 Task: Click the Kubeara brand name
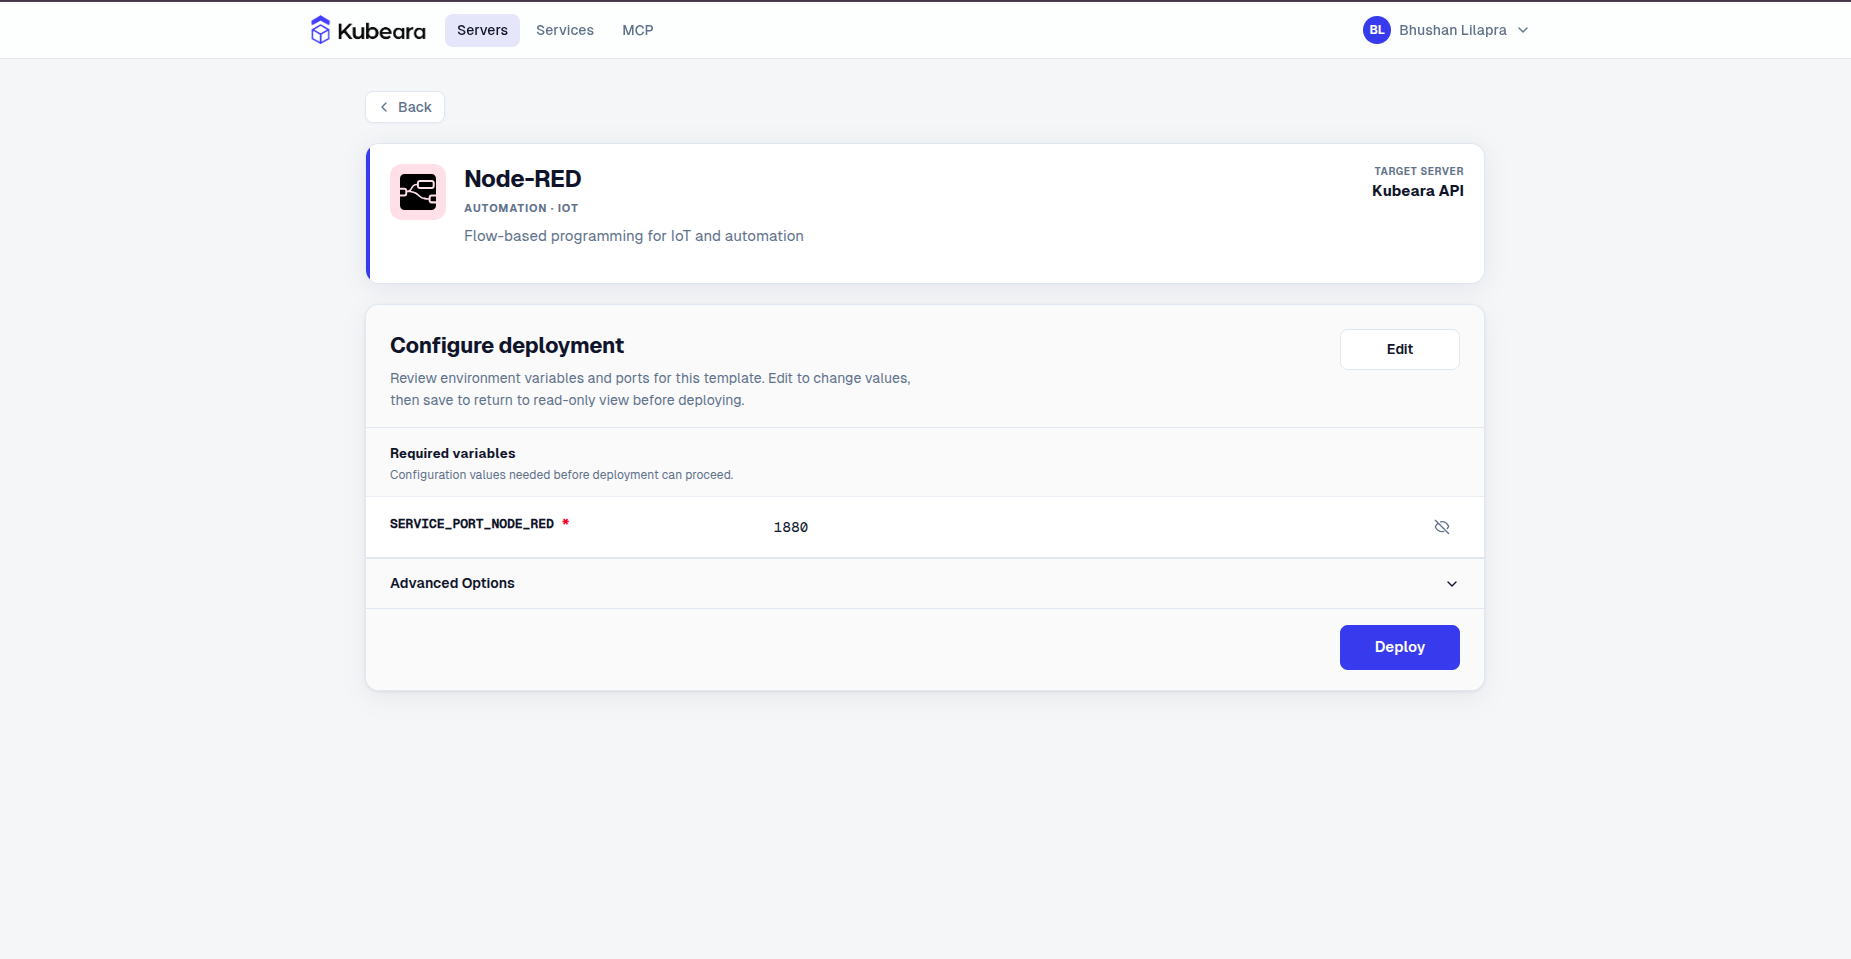381,31
